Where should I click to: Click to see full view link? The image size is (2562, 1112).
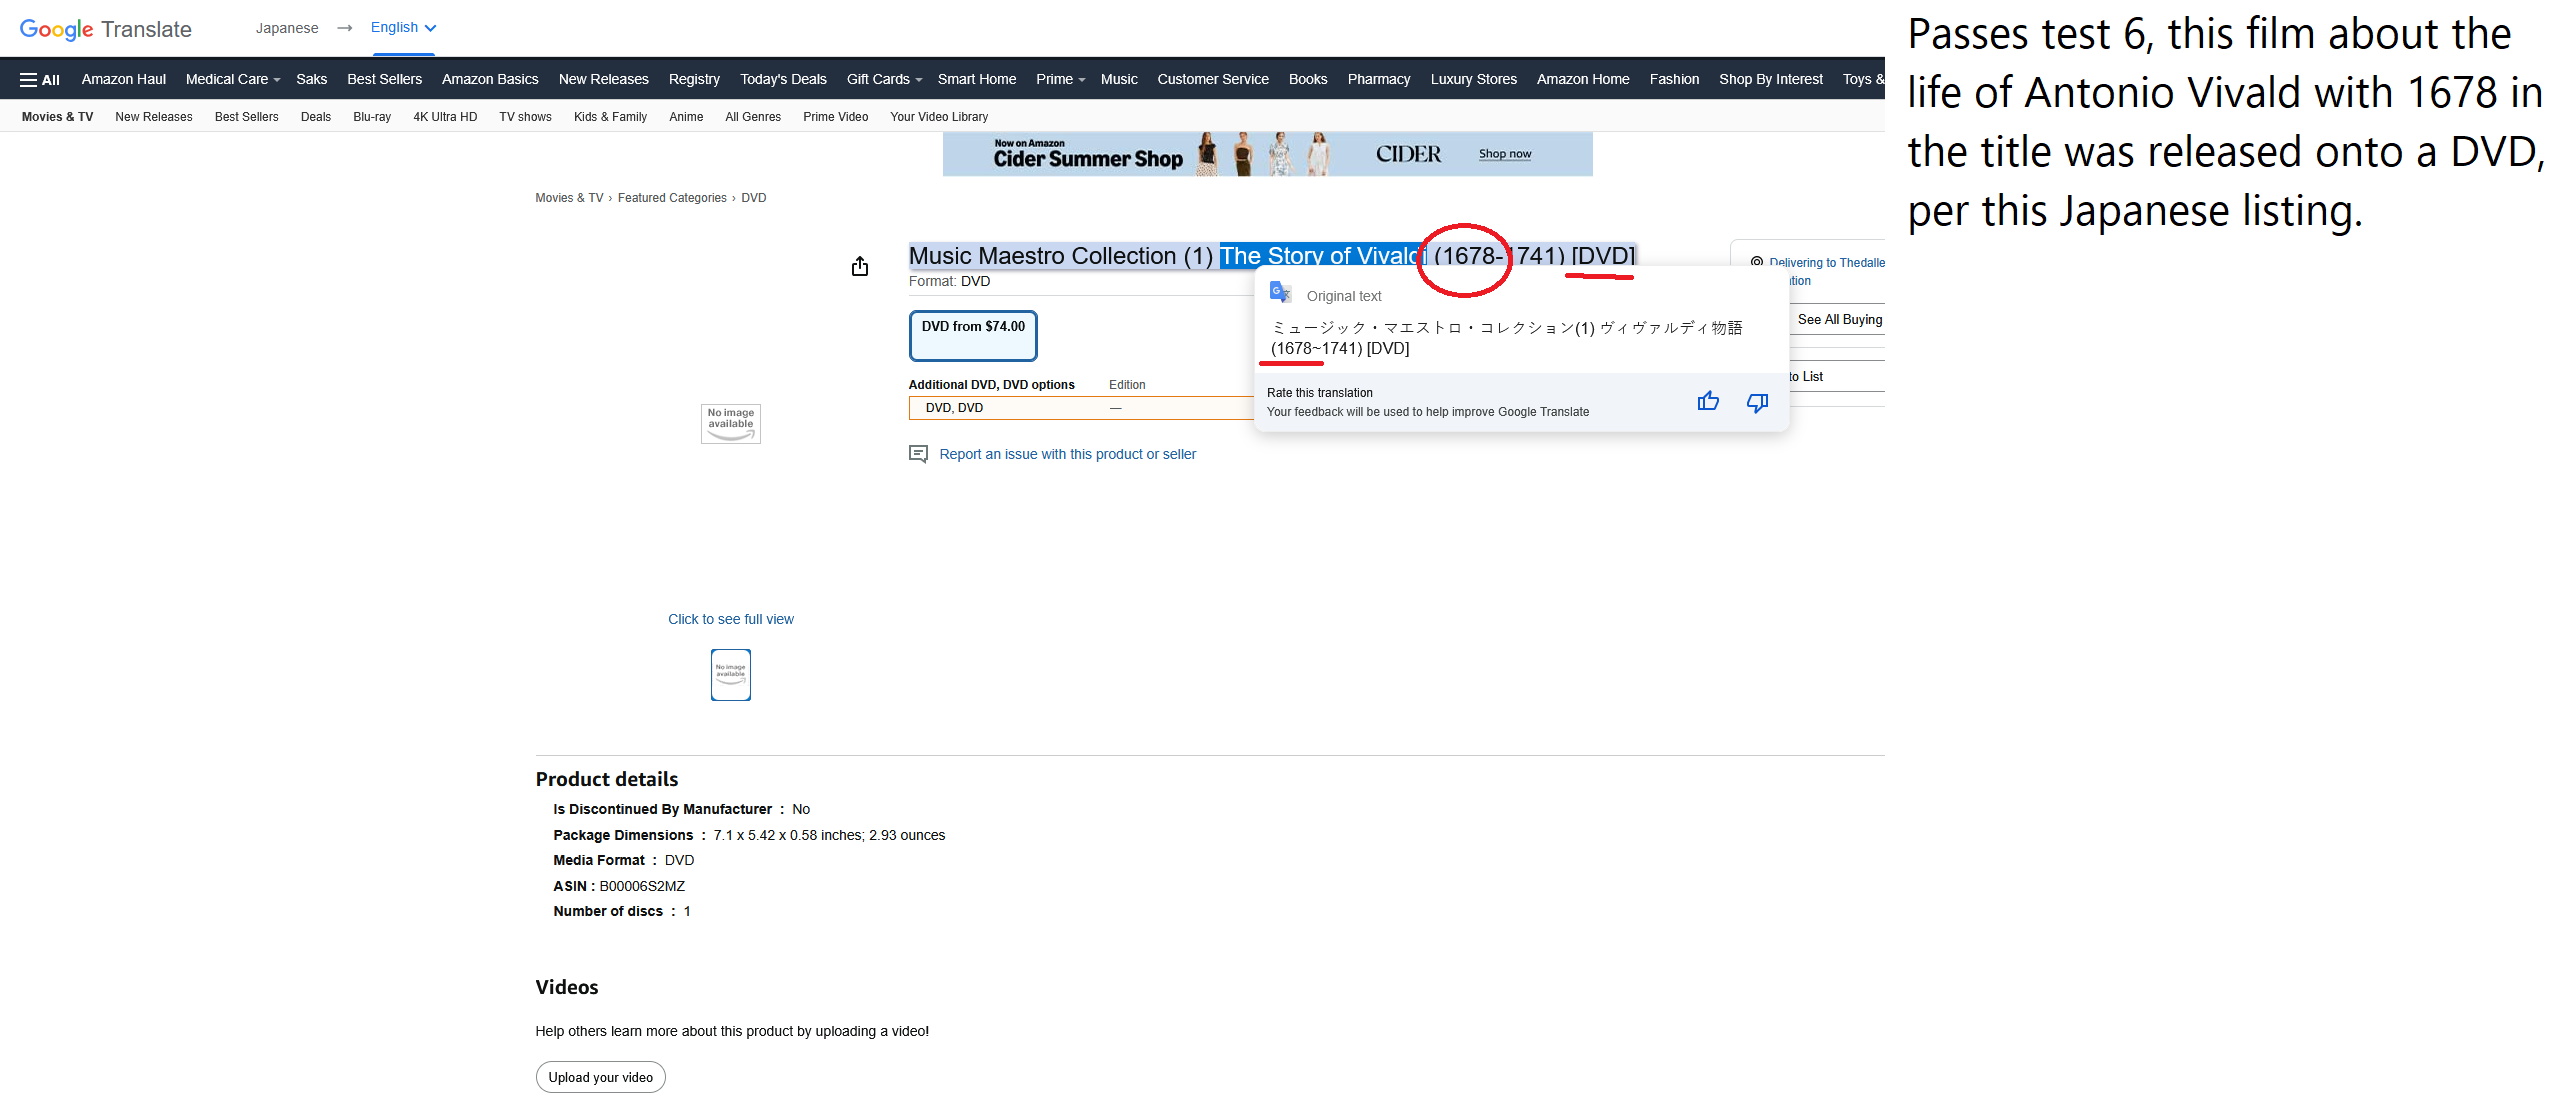[x=730, y=620]
